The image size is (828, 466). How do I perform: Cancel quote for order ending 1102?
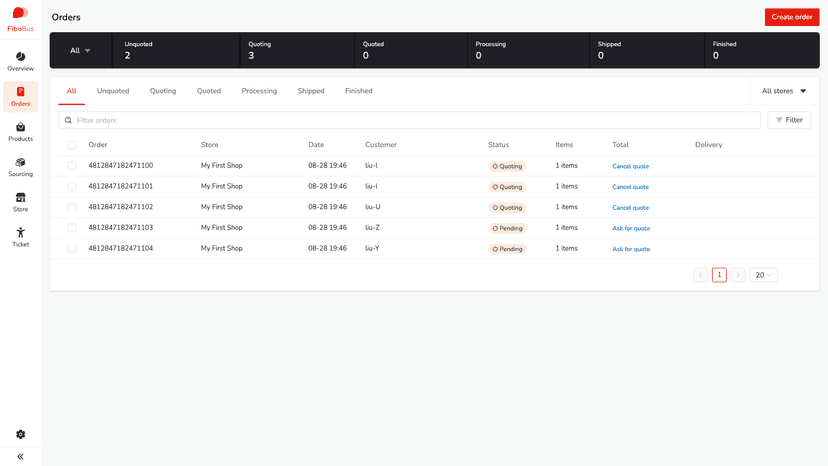[631, 207]
